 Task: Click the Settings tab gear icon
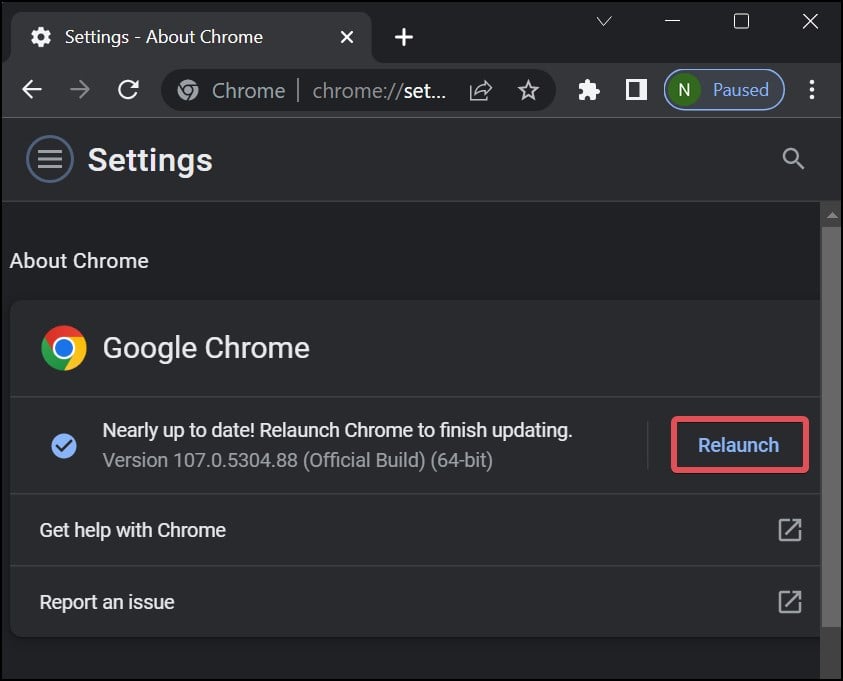tap(41, 37)
